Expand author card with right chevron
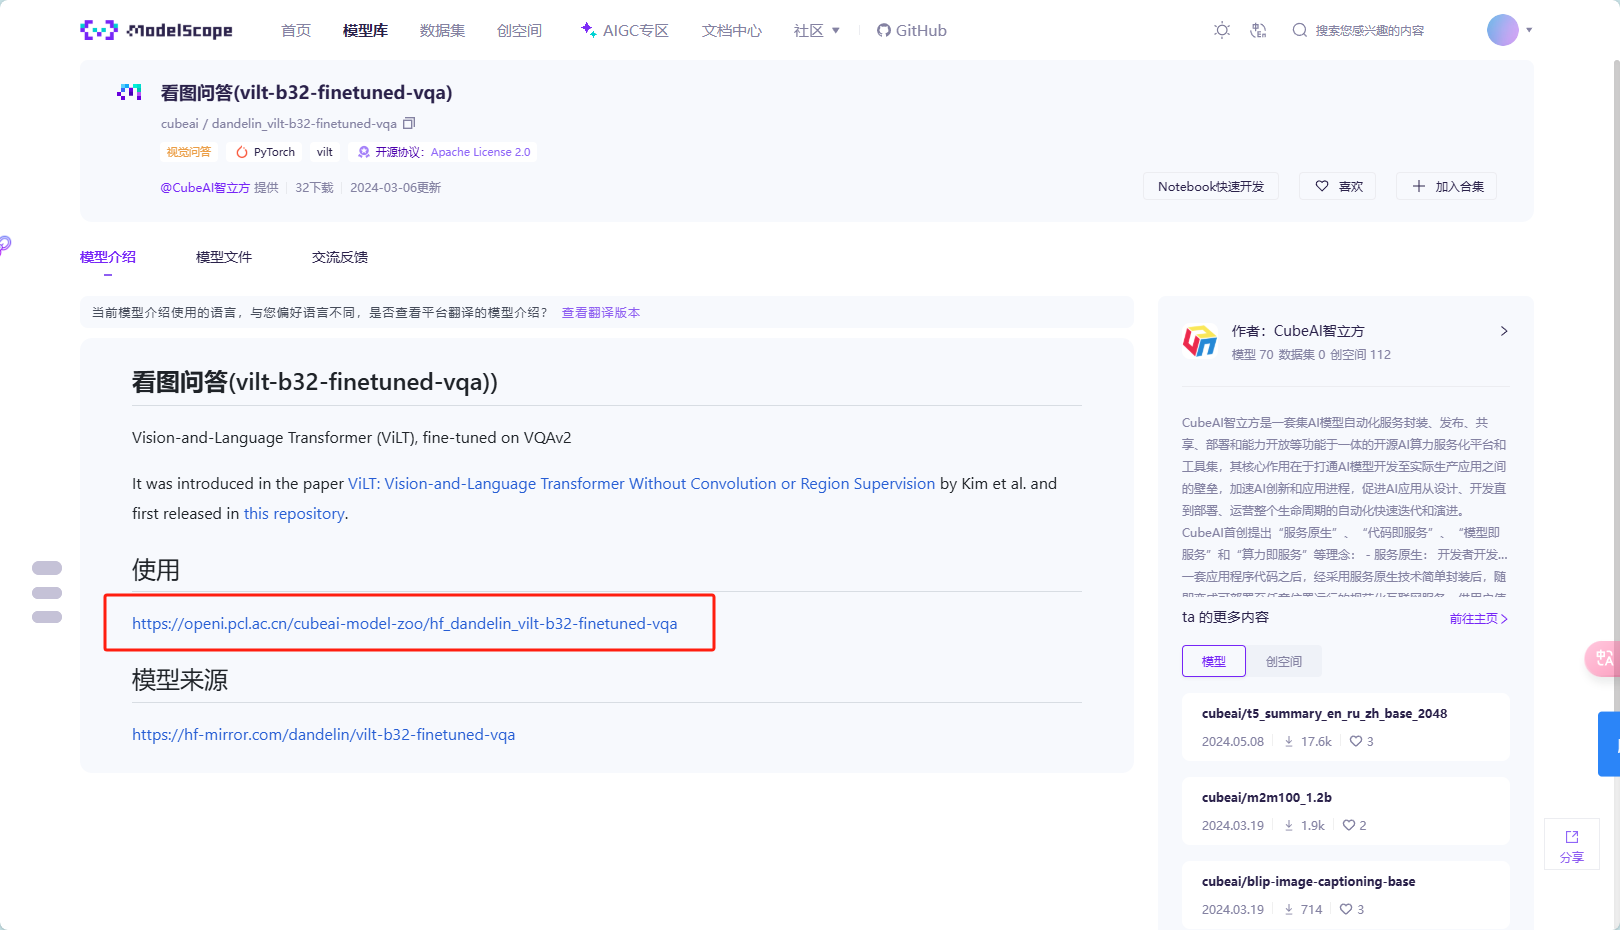Image resolution: width=1620 pixels, height=930 pixels. click(x=1504, y=331)
